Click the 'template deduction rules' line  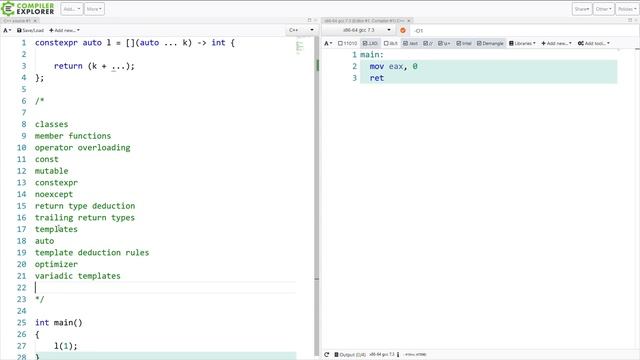92,253
